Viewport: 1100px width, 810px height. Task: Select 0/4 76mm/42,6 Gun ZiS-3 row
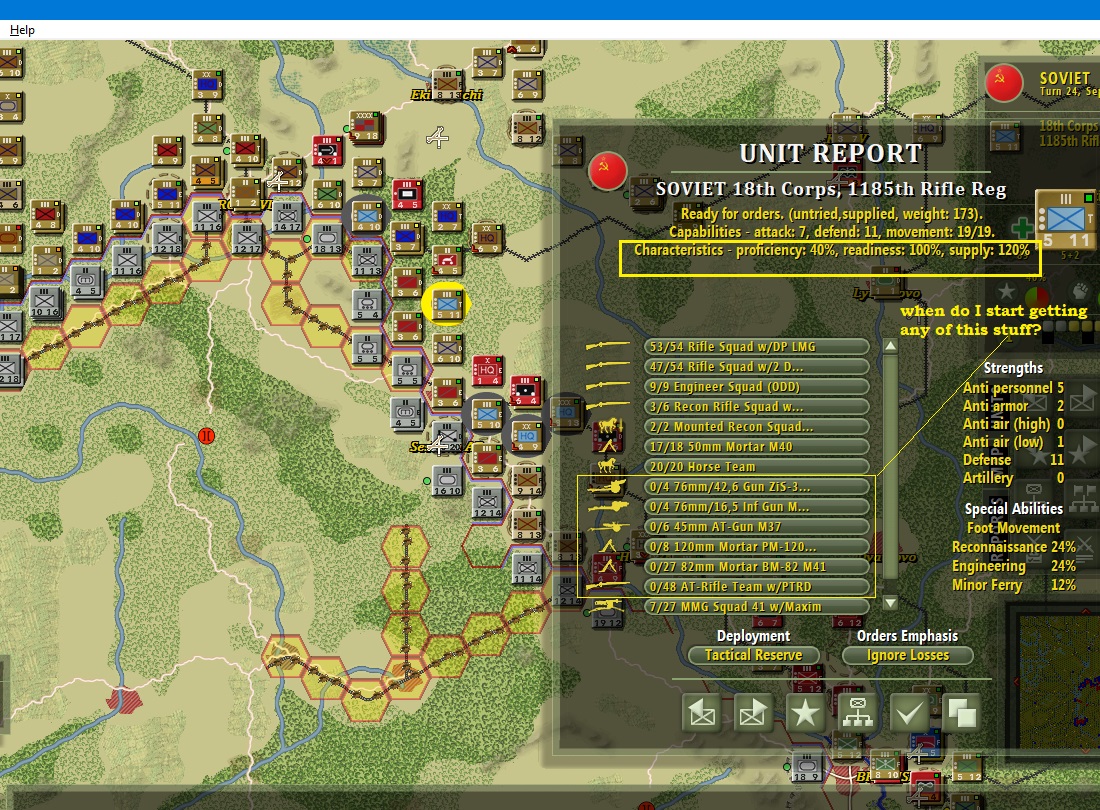pos(757,486)
